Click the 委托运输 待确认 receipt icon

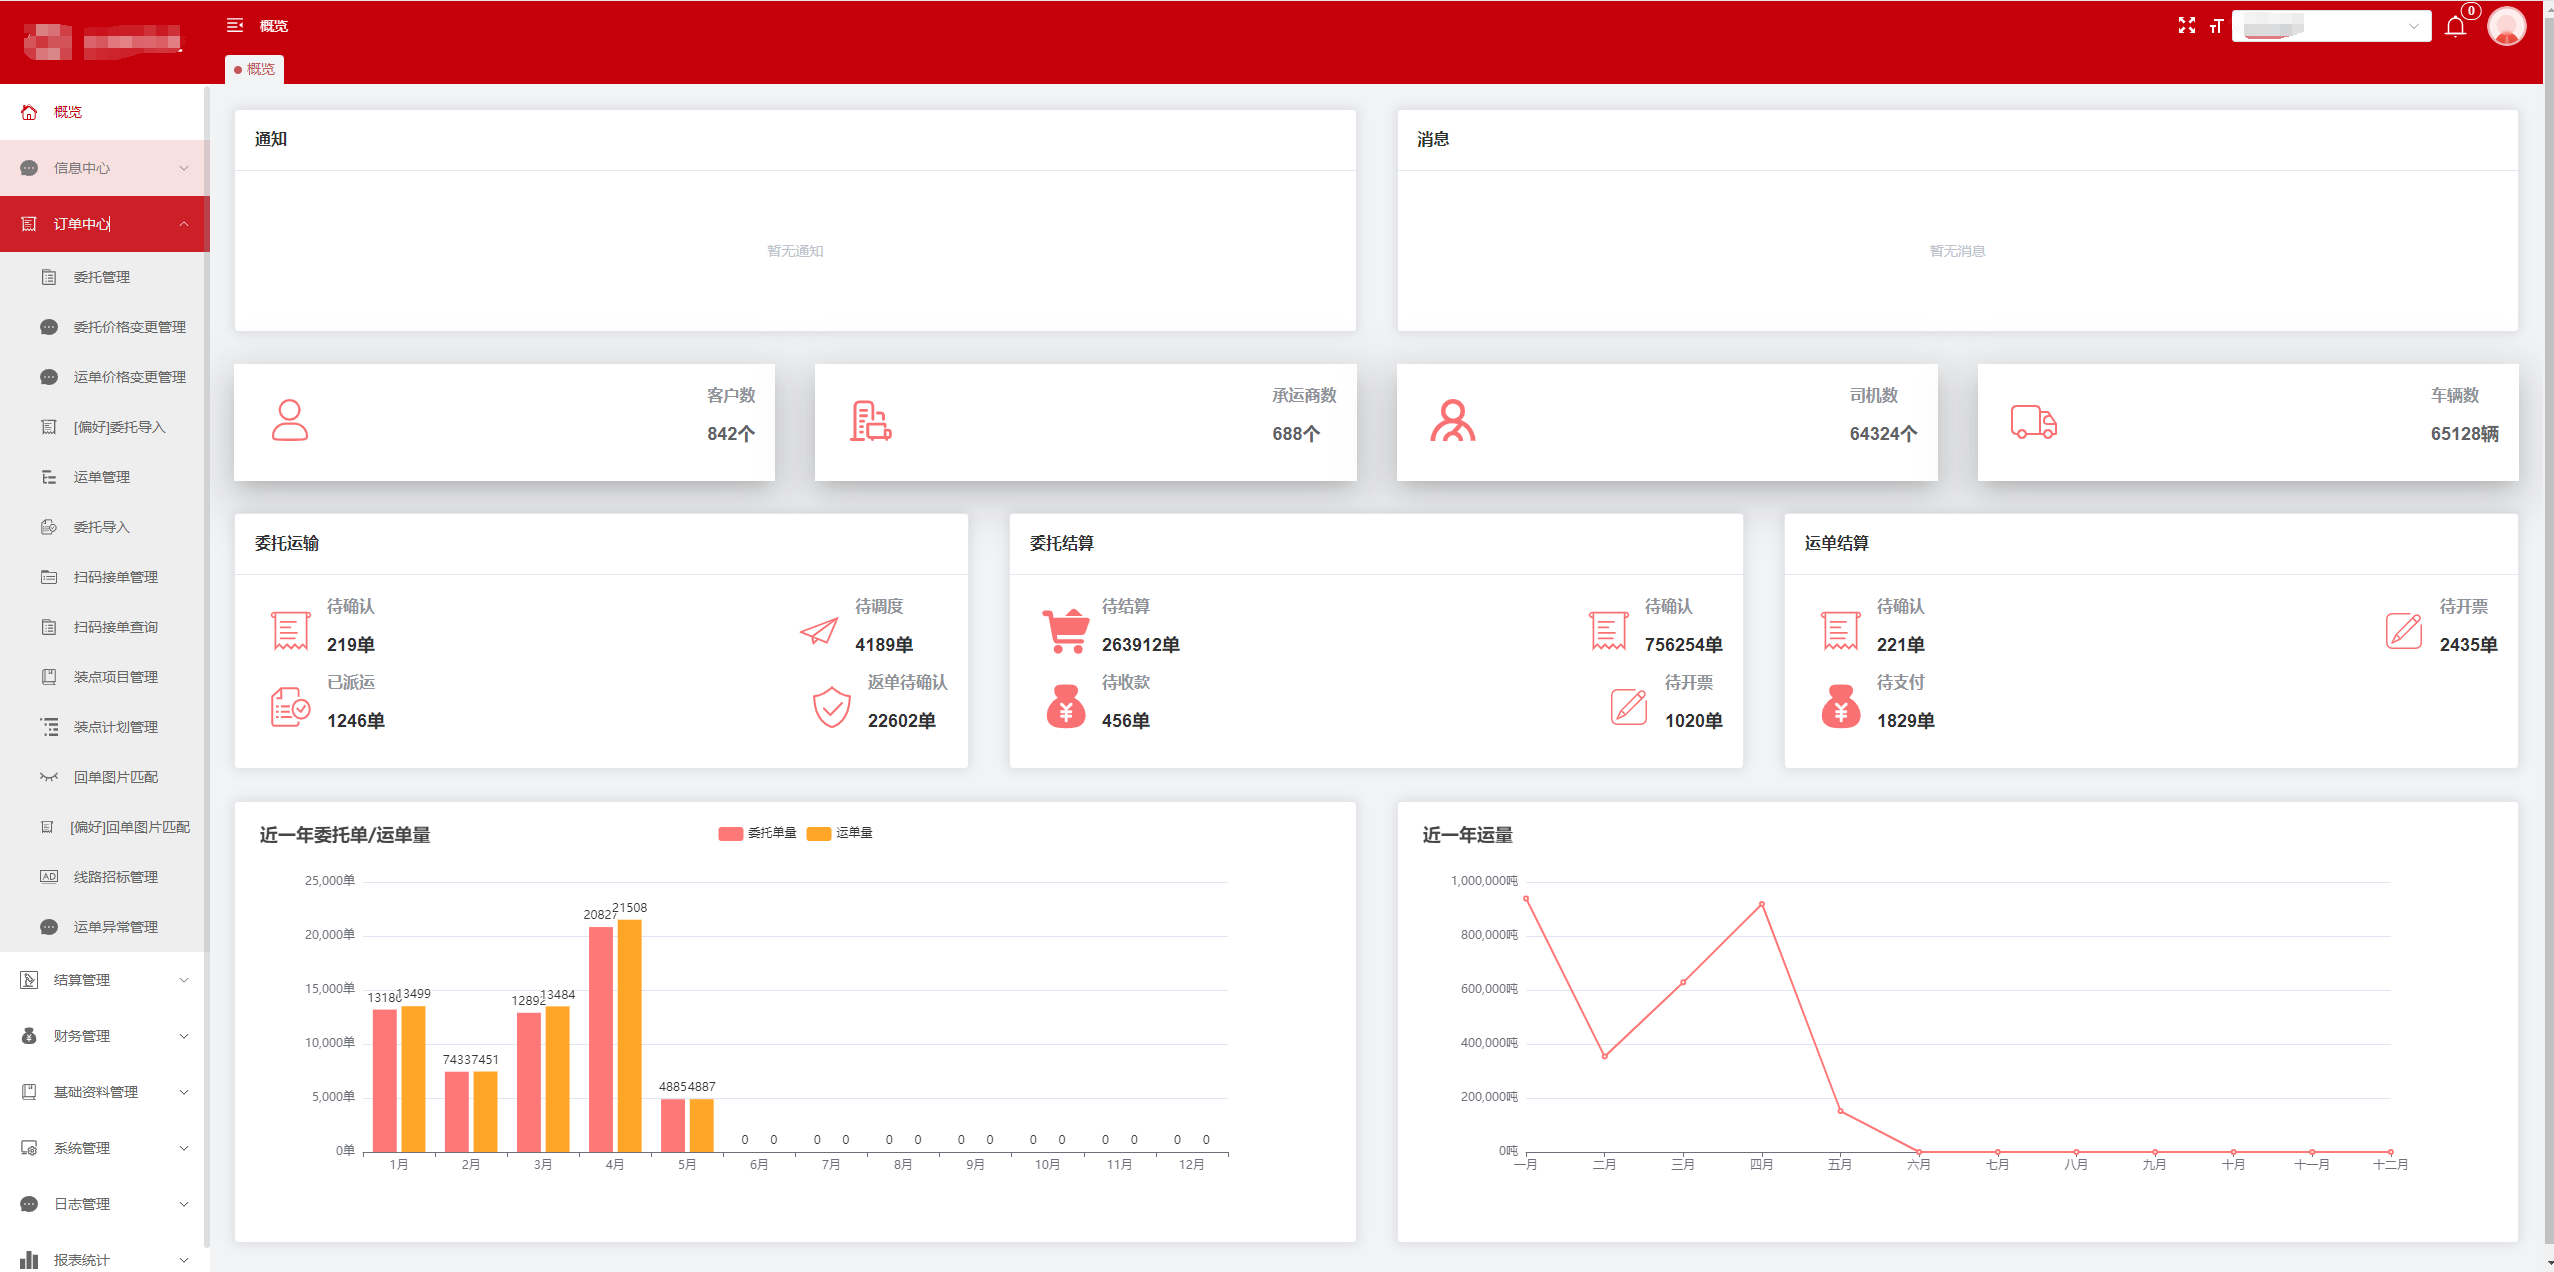pyautogui.click(x=290, y=631)
